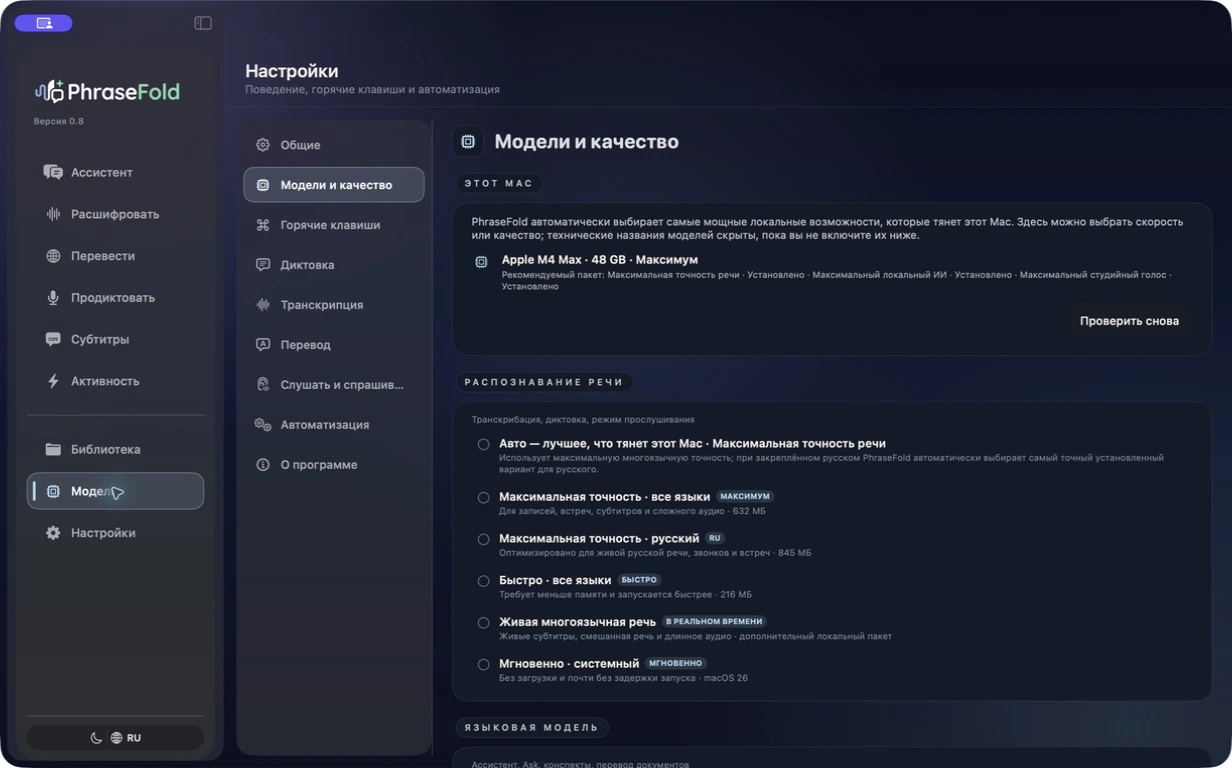Image resolution: width=1232 pixels, height=768 pixels.
Task: Open the Ассистент section
Action: [115, 172]
